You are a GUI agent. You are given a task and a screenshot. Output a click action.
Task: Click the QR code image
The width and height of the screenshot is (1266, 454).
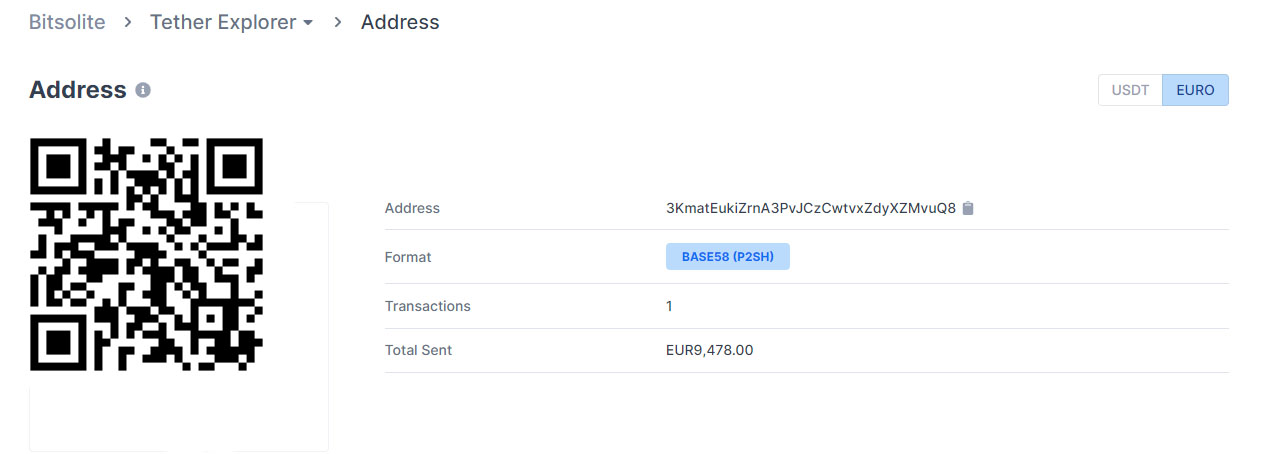(x=146, y=254)
